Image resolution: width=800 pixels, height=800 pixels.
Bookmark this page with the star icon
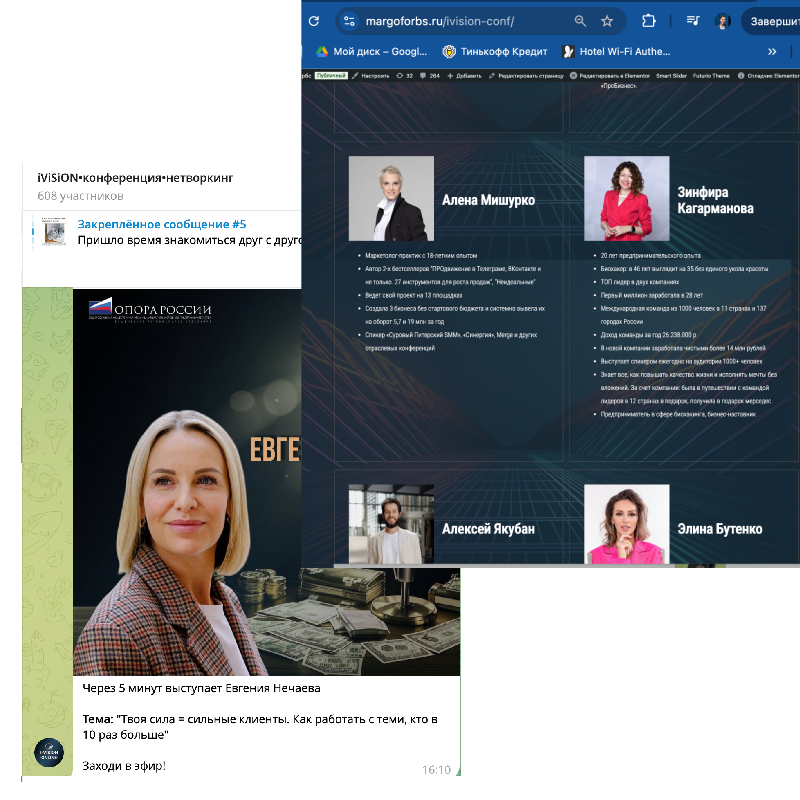coord(607,21)
